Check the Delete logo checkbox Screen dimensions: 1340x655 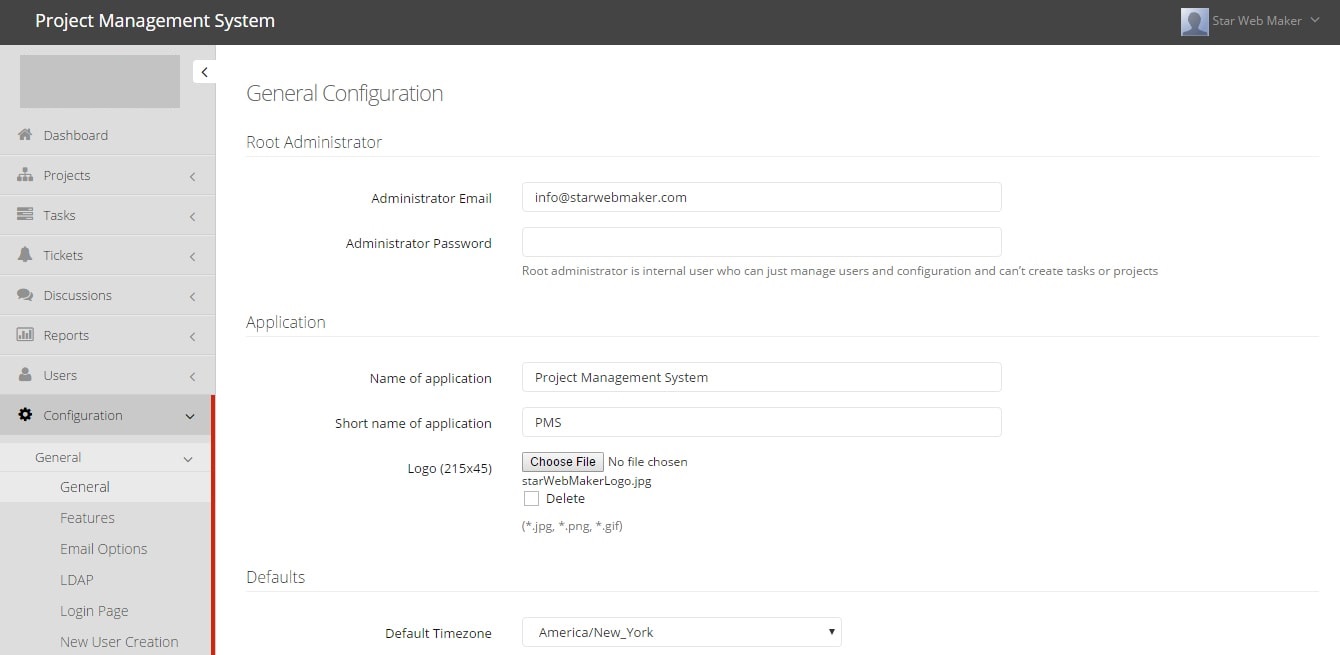point(531,498)
